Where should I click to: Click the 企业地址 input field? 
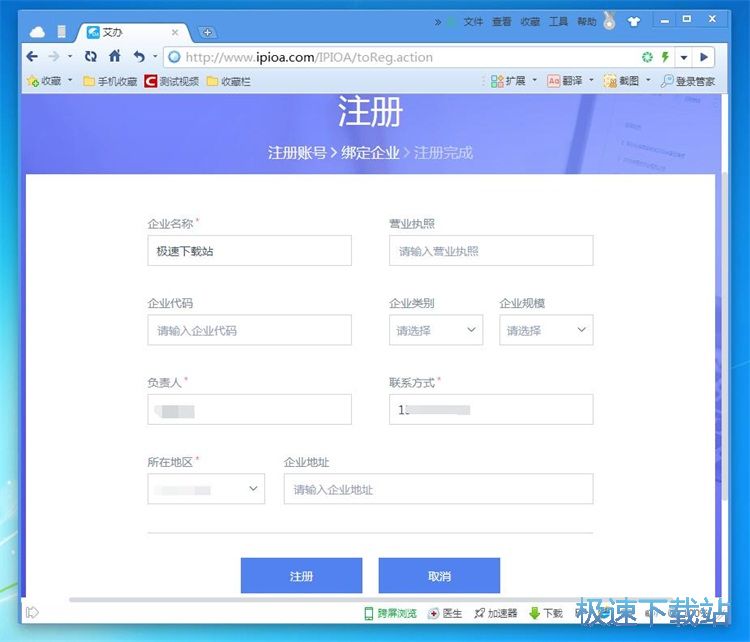(x=438, y=489)
